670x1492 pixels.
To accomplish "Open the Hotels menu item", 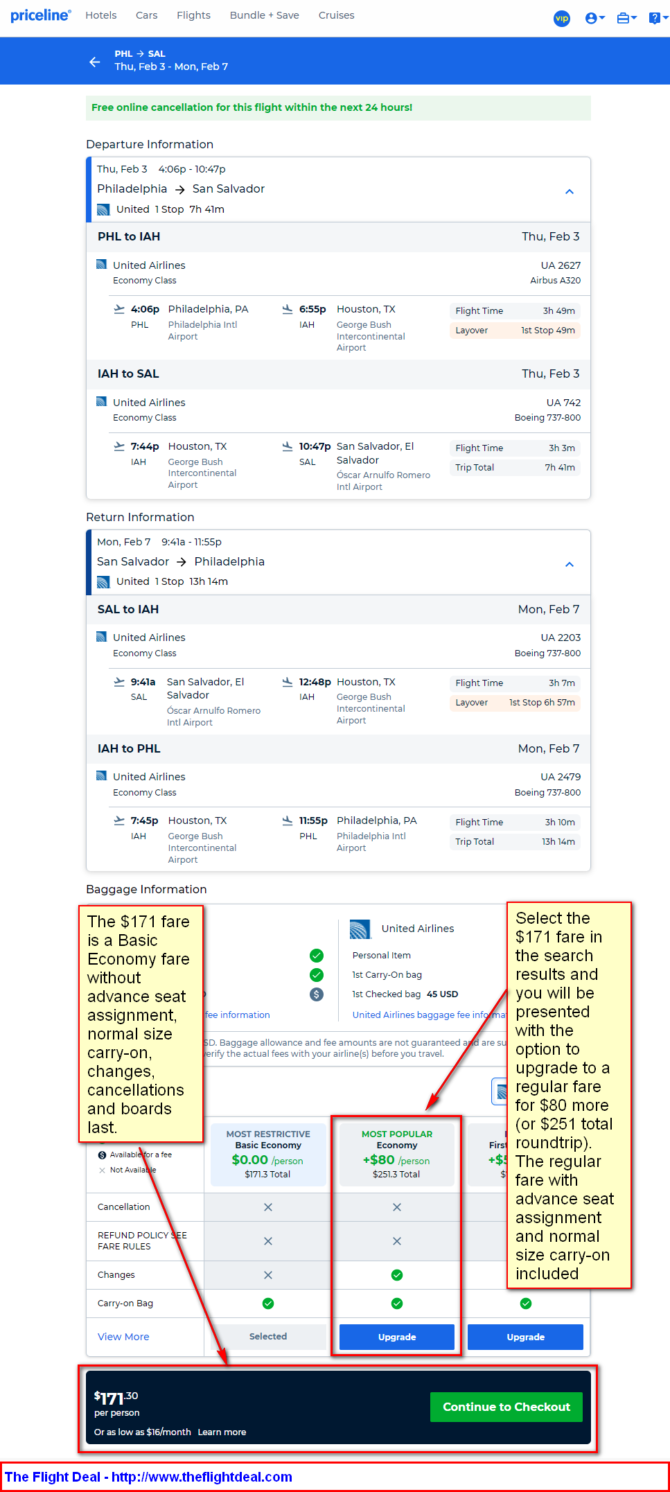I will [101, 16].
